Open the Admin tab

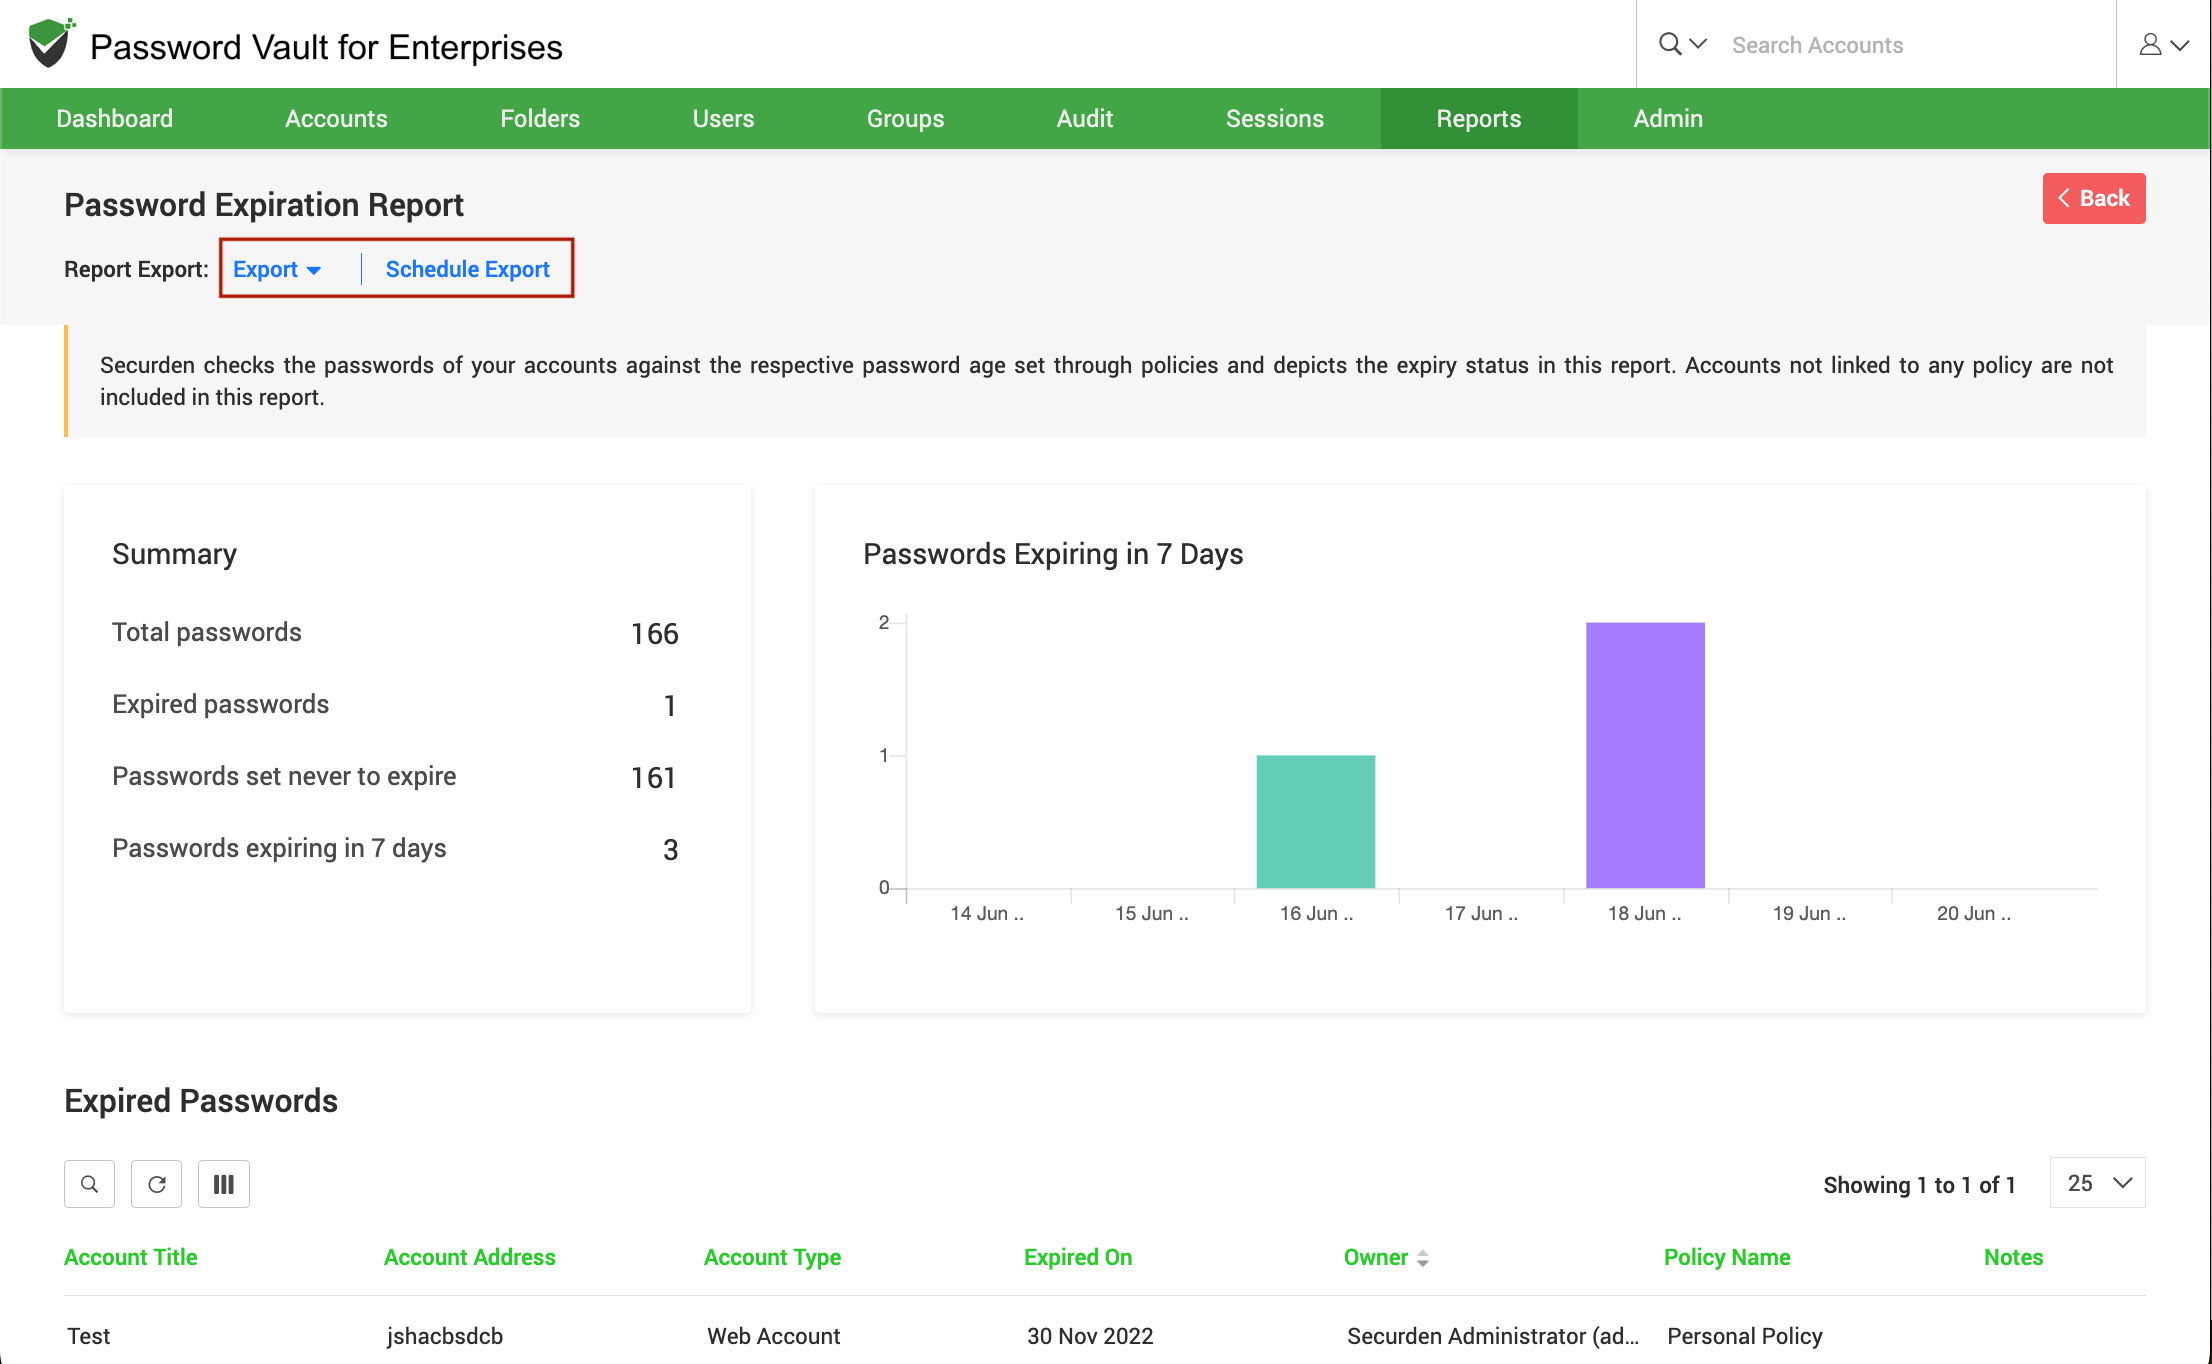tap(1667, 118)
